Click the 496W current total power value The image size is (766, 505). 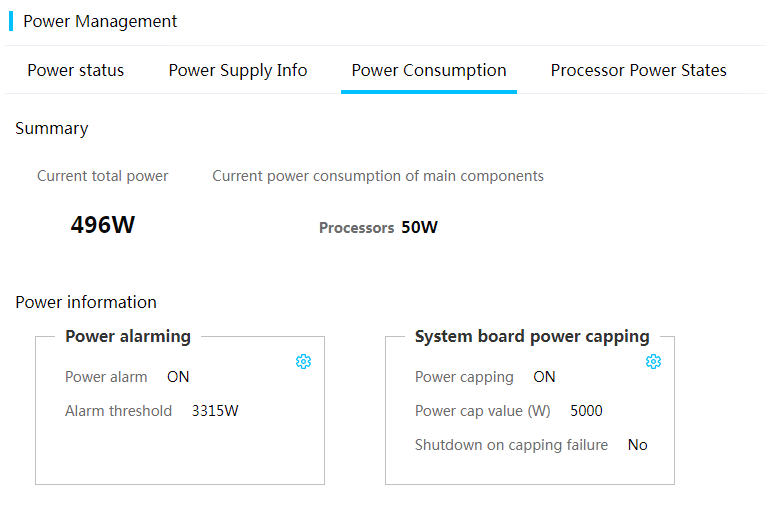(103, 225)
